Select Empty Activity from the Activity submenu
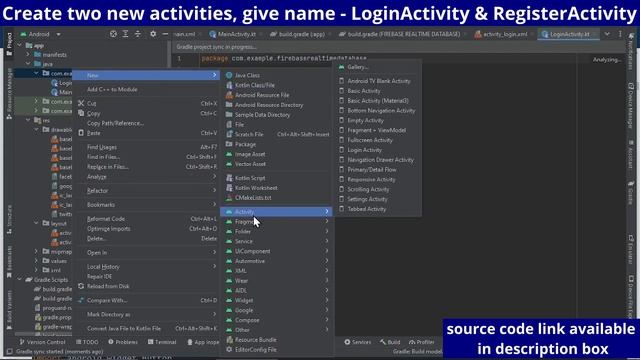640x360 pixels. 365,120
